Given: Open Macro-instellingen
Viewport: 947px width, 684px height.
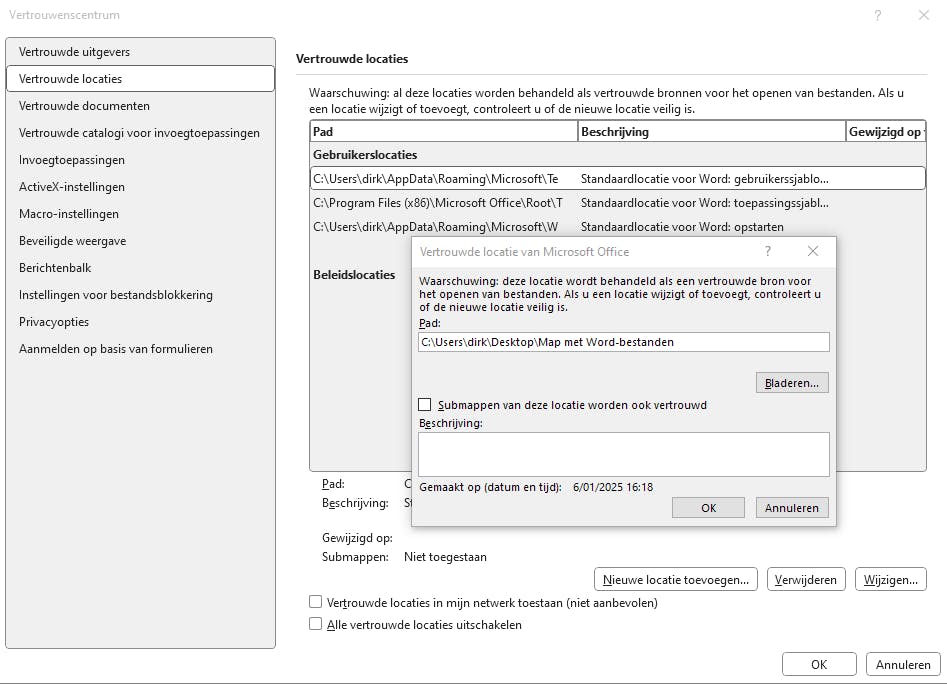Looking at the screenshot, I should [140, 214].
